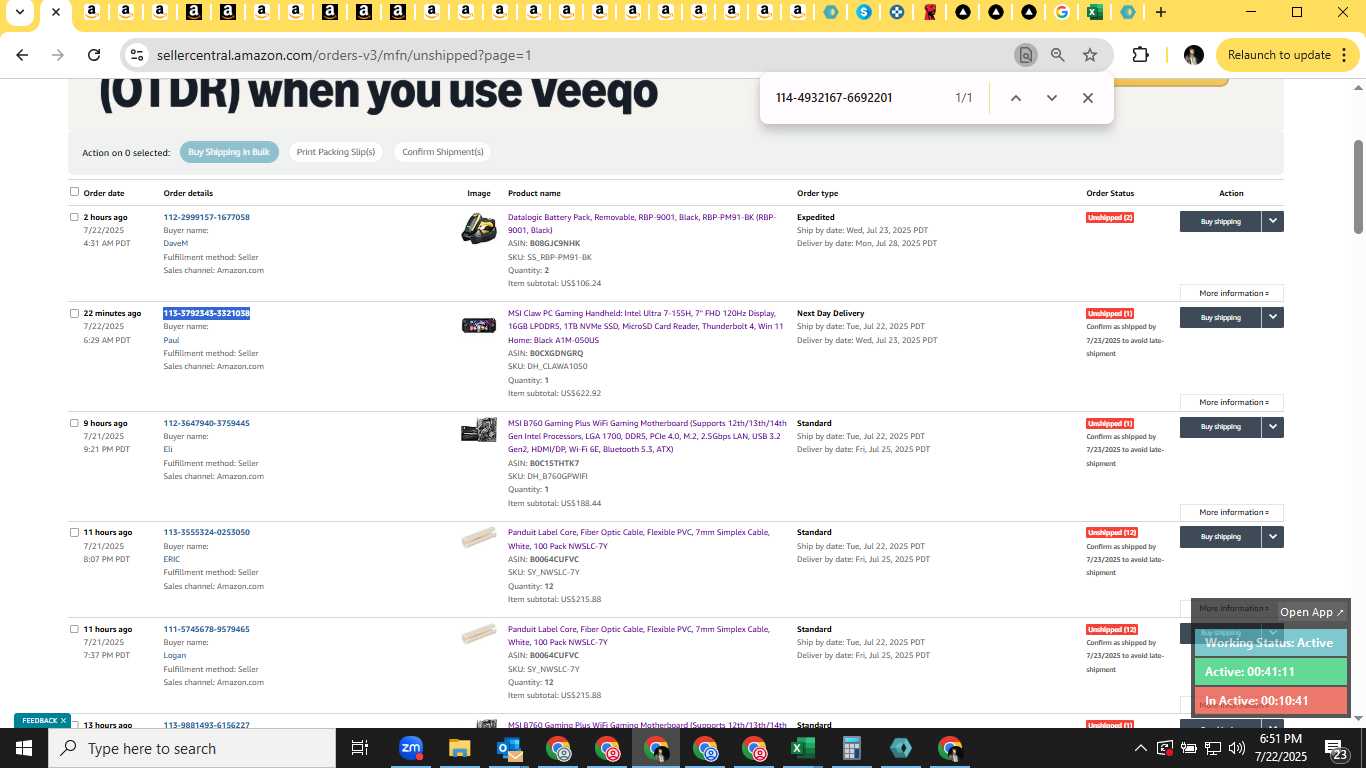Jump to next find result
Screen dimensions: 1366x768
[1051, 98]
